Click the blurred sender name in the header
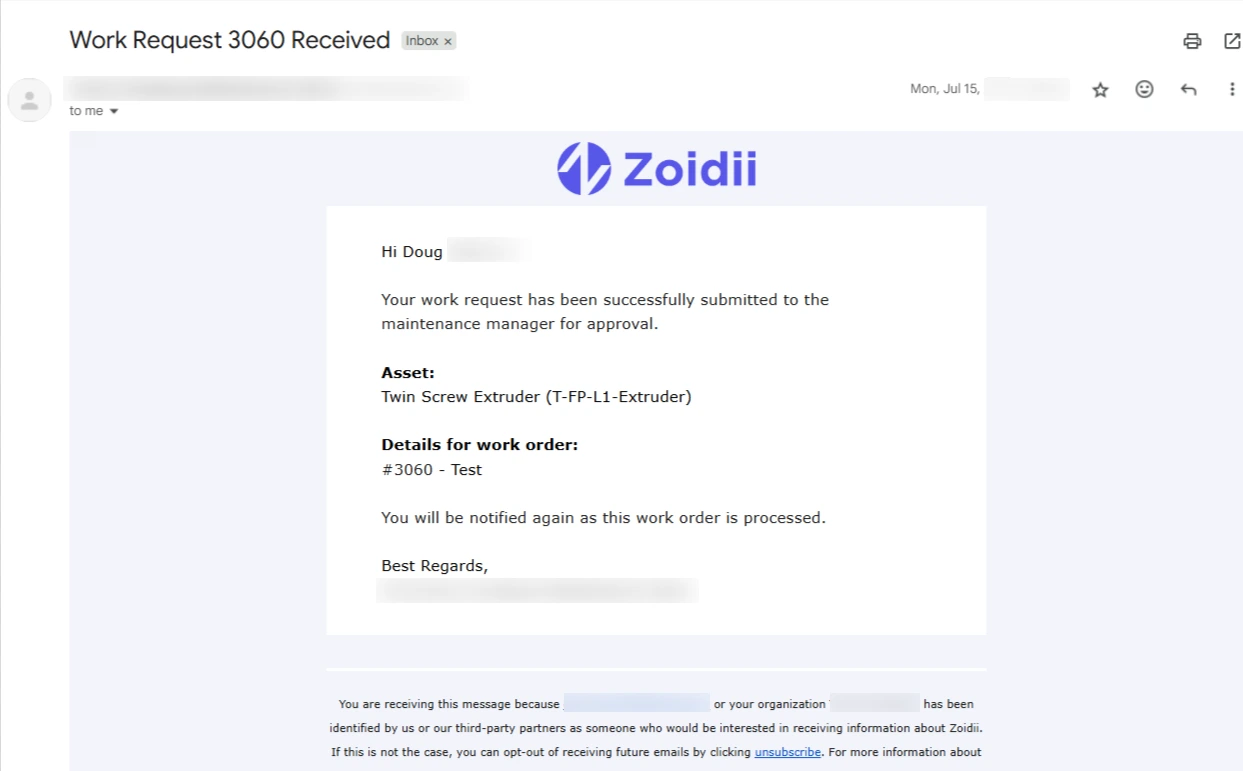This screenshot has width=1243, height=771. click(265, 88)
